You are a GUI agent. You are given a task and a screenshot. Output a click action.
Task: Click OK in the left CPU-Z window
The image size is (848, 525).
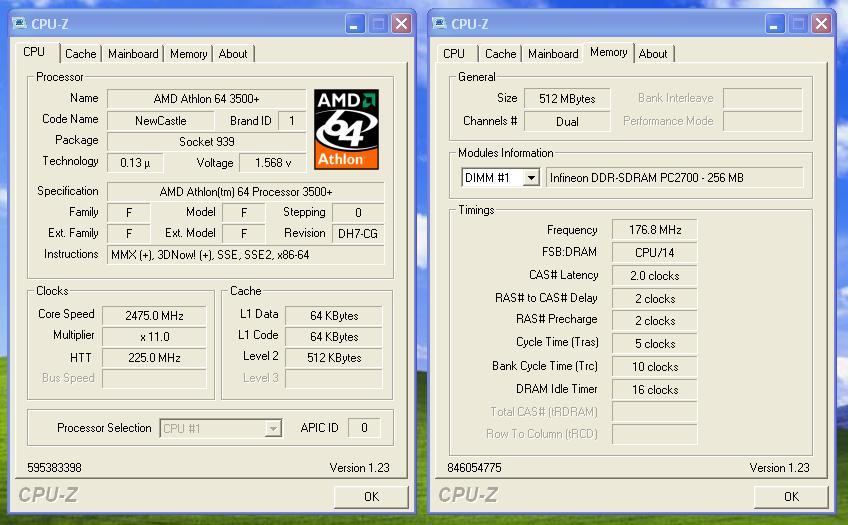pos(371,496)
